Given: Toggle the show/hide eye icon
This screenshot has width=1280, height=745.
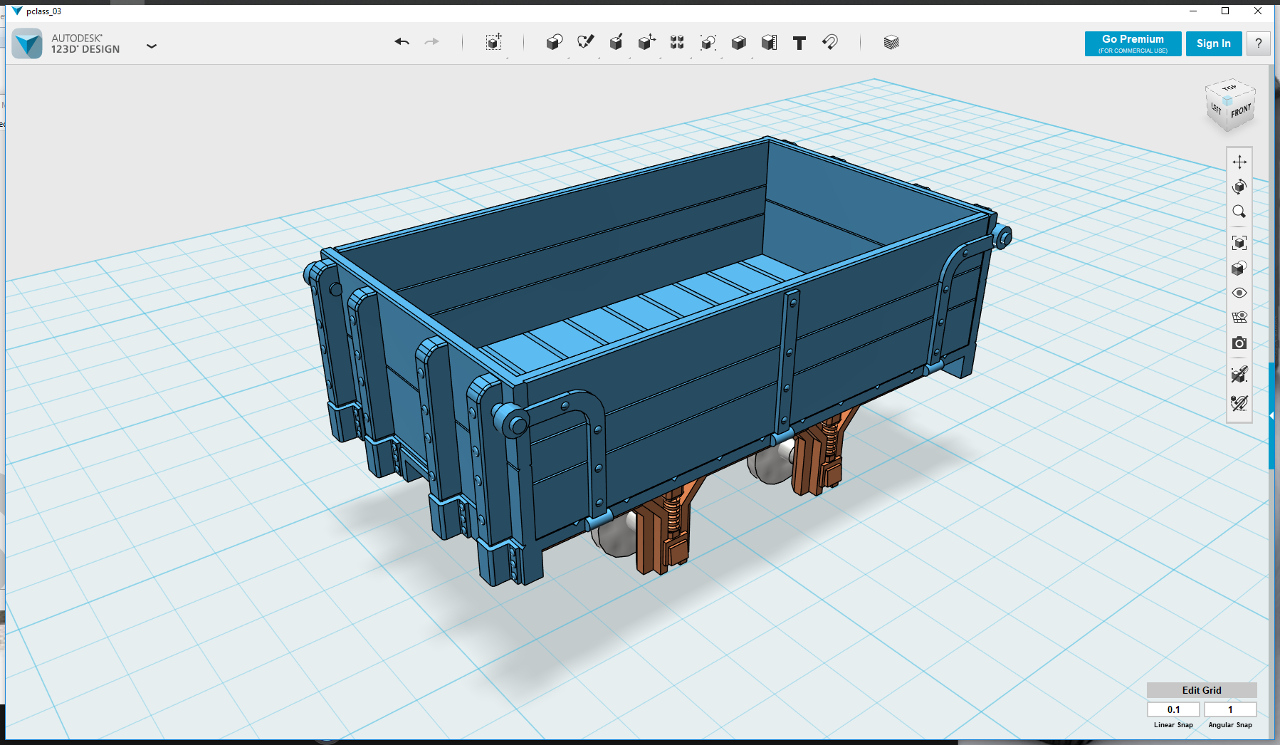Looking at the screenshot, I should point(1240,294).
